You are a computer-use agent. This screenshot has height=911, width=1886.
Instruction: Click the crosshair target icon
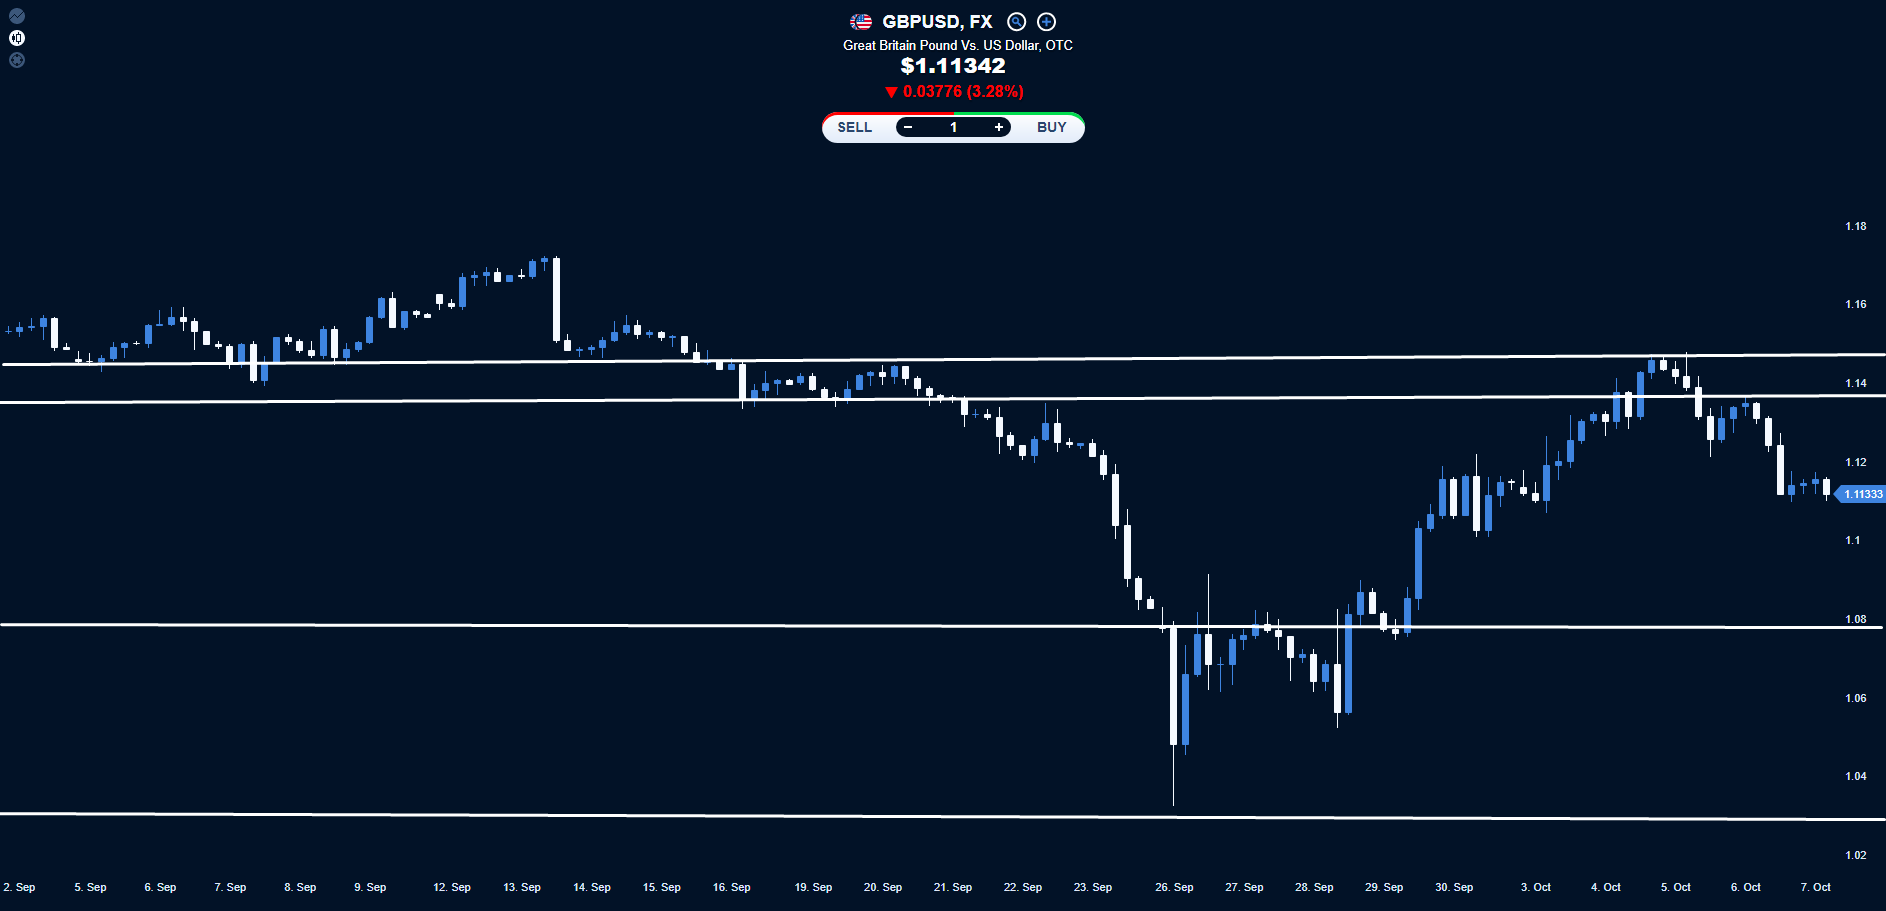coord(17,60)
